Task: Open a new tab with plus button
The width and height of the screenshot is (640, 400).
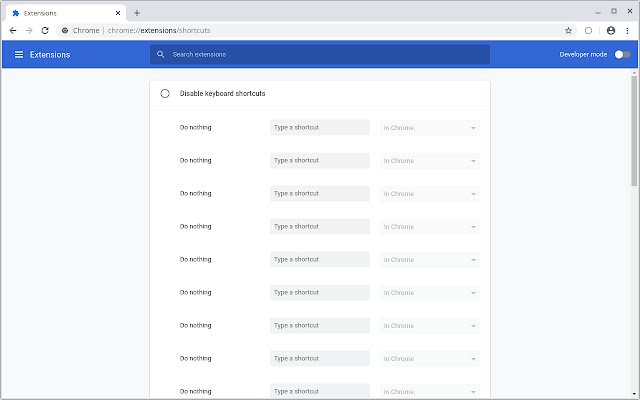Action: click(x=137, y=13)
